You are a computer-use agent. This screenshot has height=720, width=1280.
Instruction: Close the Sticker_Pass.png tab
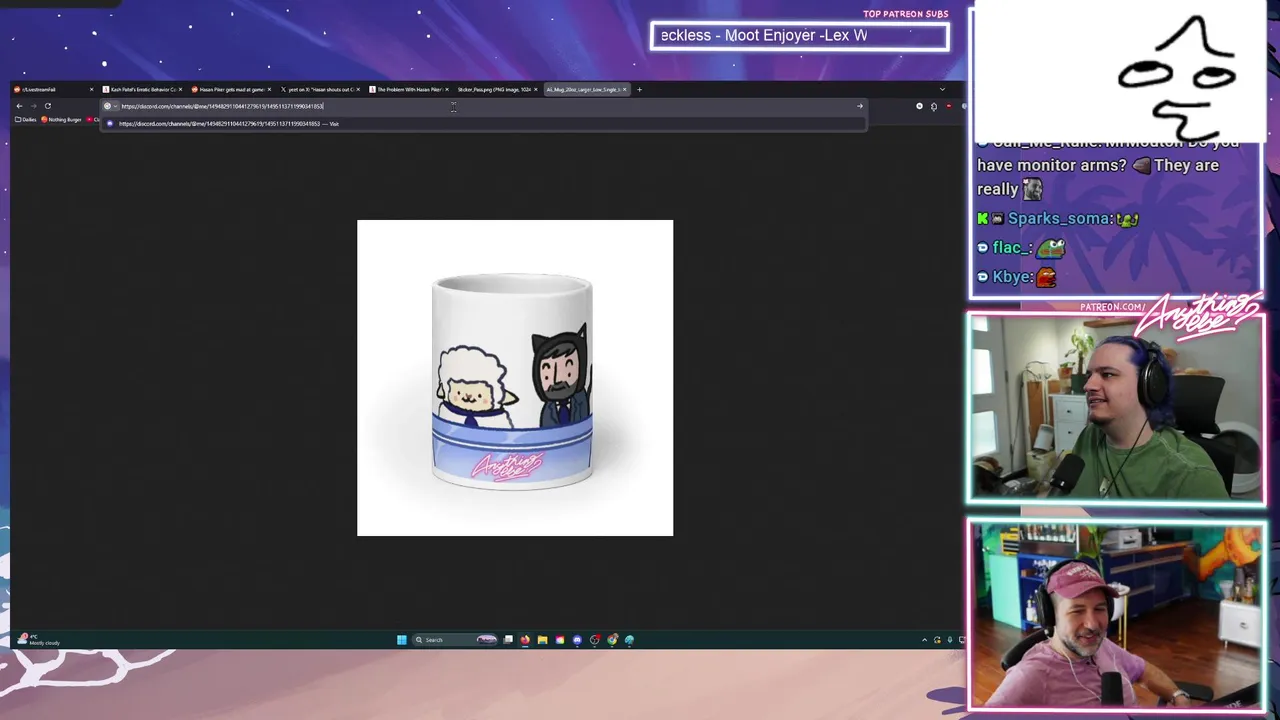point(536,89)
